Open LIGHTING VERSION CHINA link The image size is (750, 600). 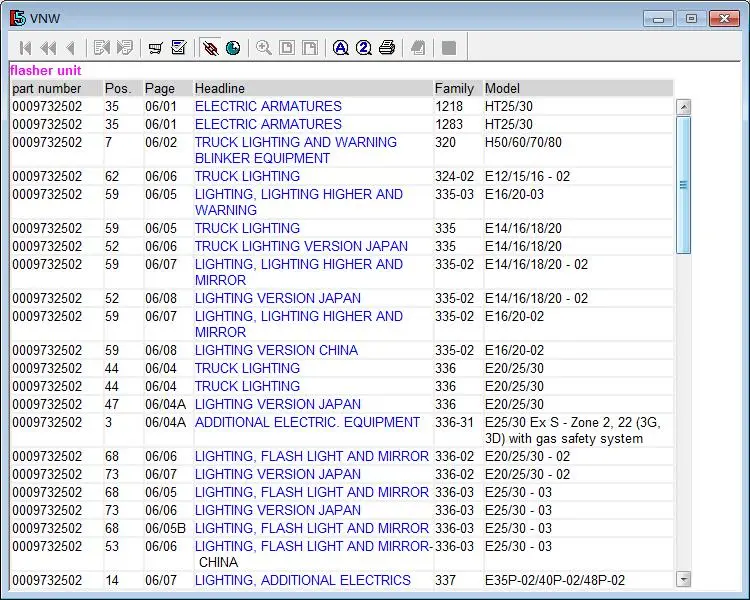[276, 350]
